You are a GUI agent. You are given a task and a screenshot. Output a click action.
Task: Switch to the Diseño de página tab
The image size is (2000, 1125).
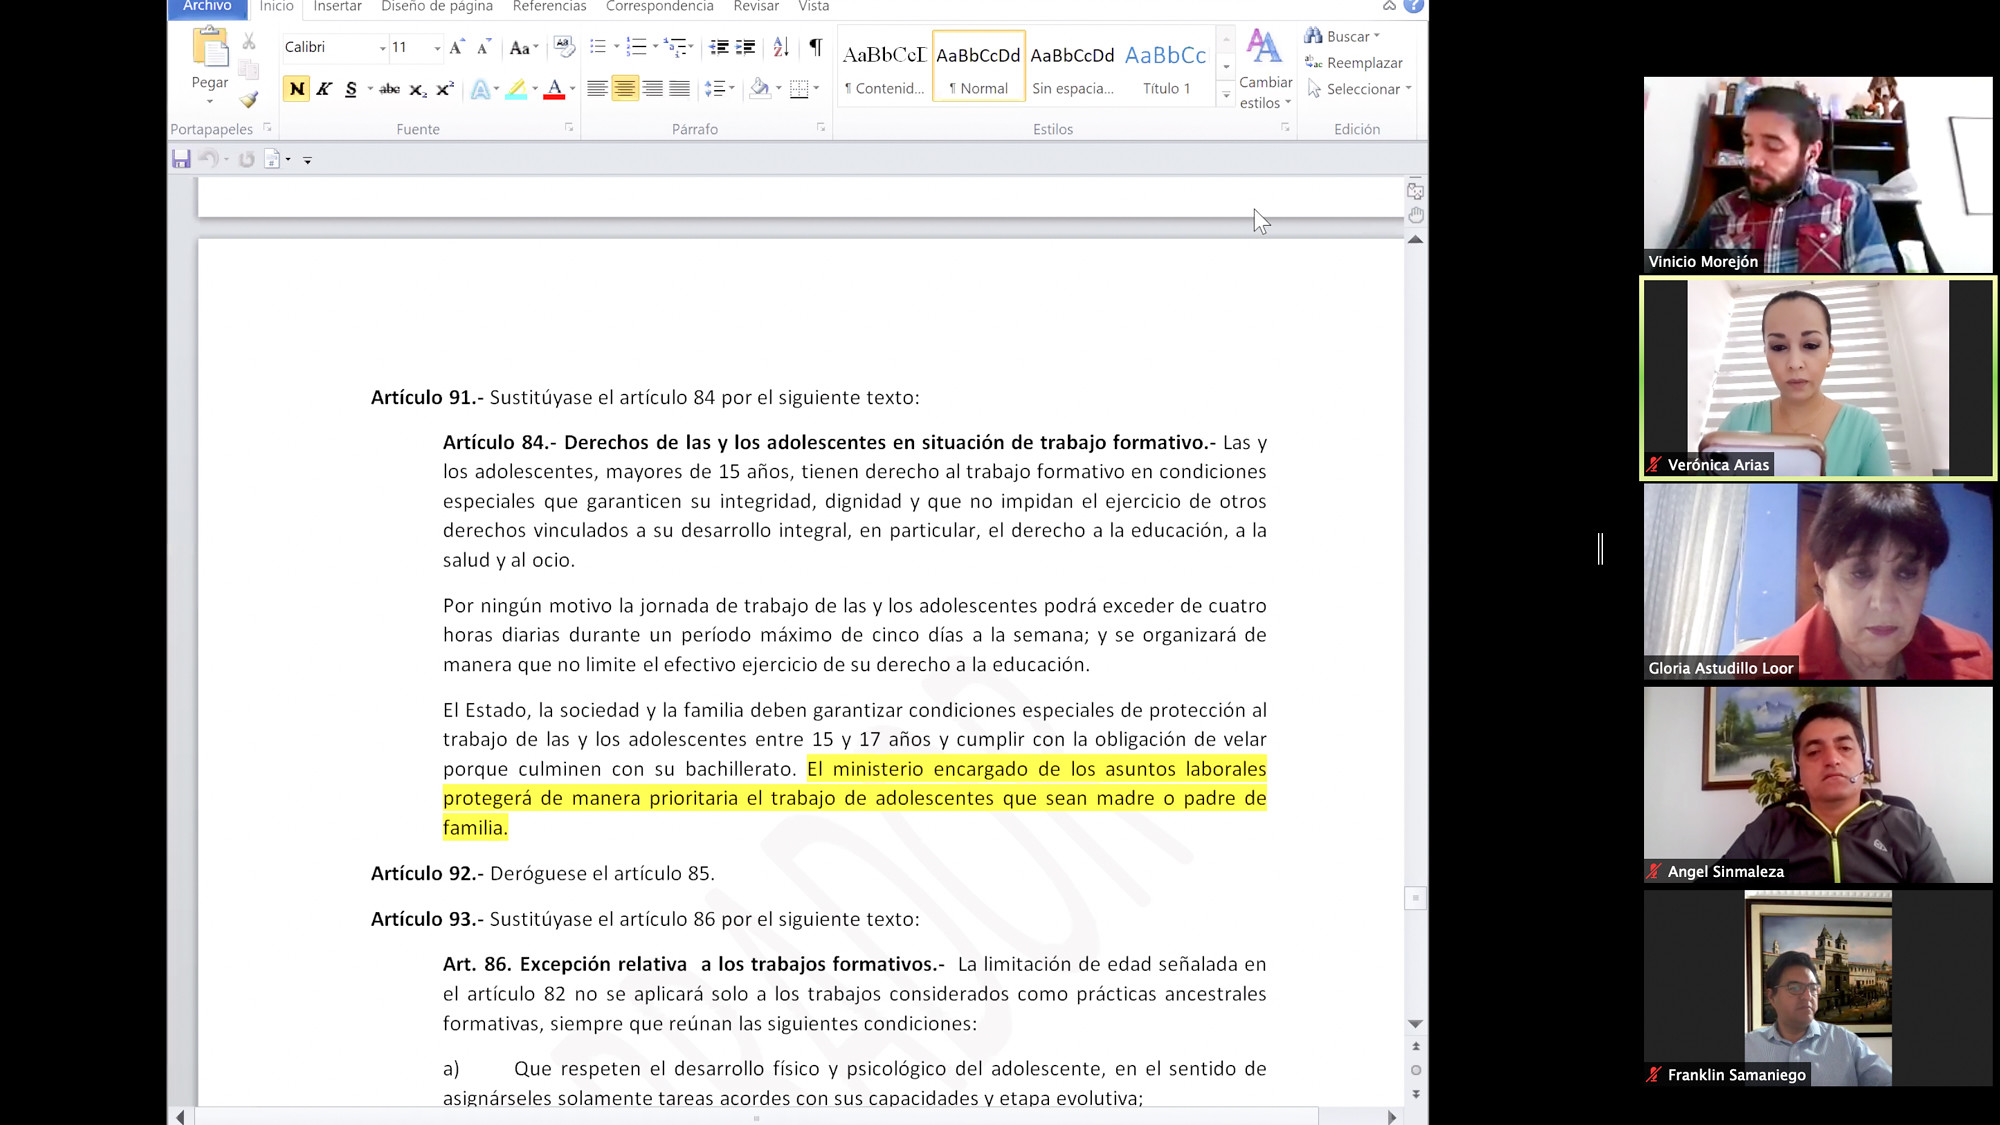click(x=437, y=7)
